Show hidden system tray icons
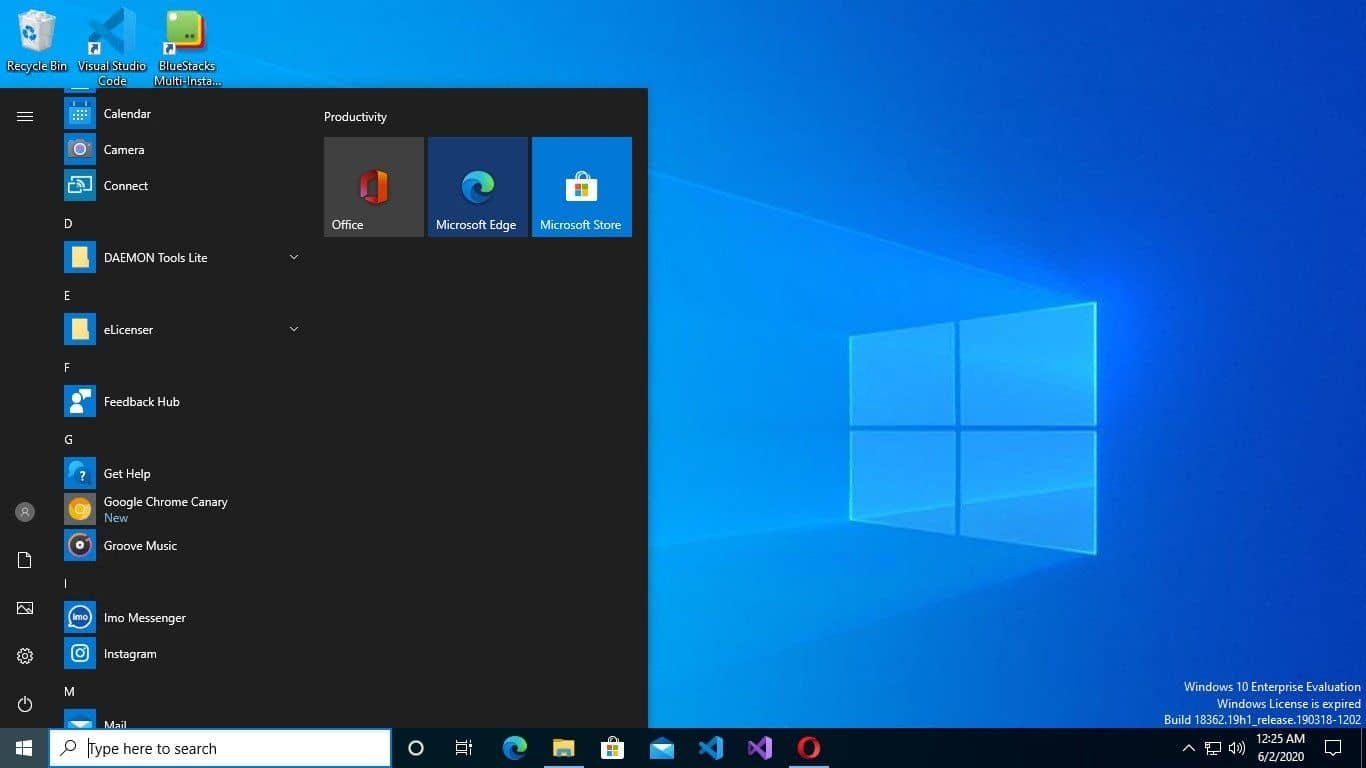 click(x=1189, y=748)
